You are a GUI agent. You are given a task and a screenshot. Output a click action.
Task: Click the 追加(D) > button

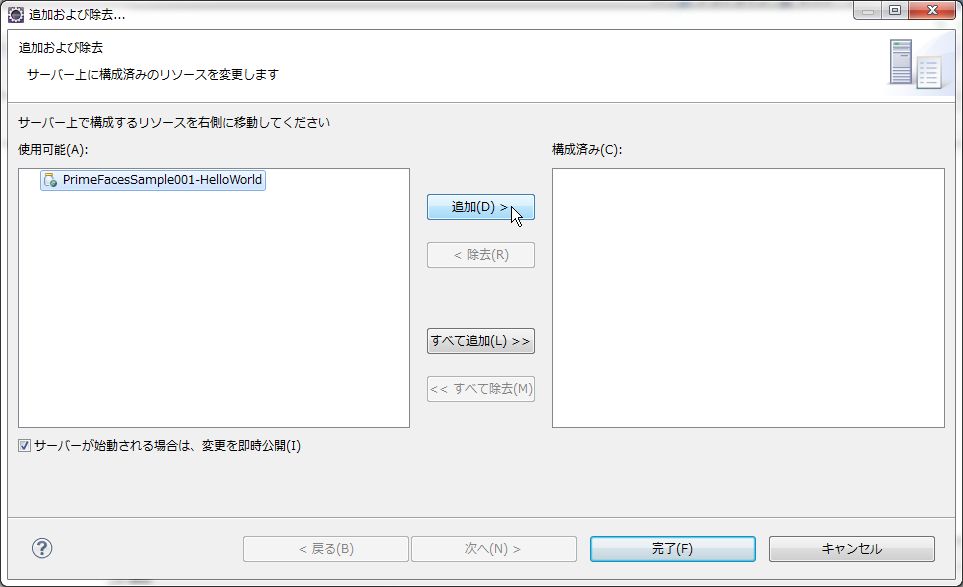pos(480,207)
